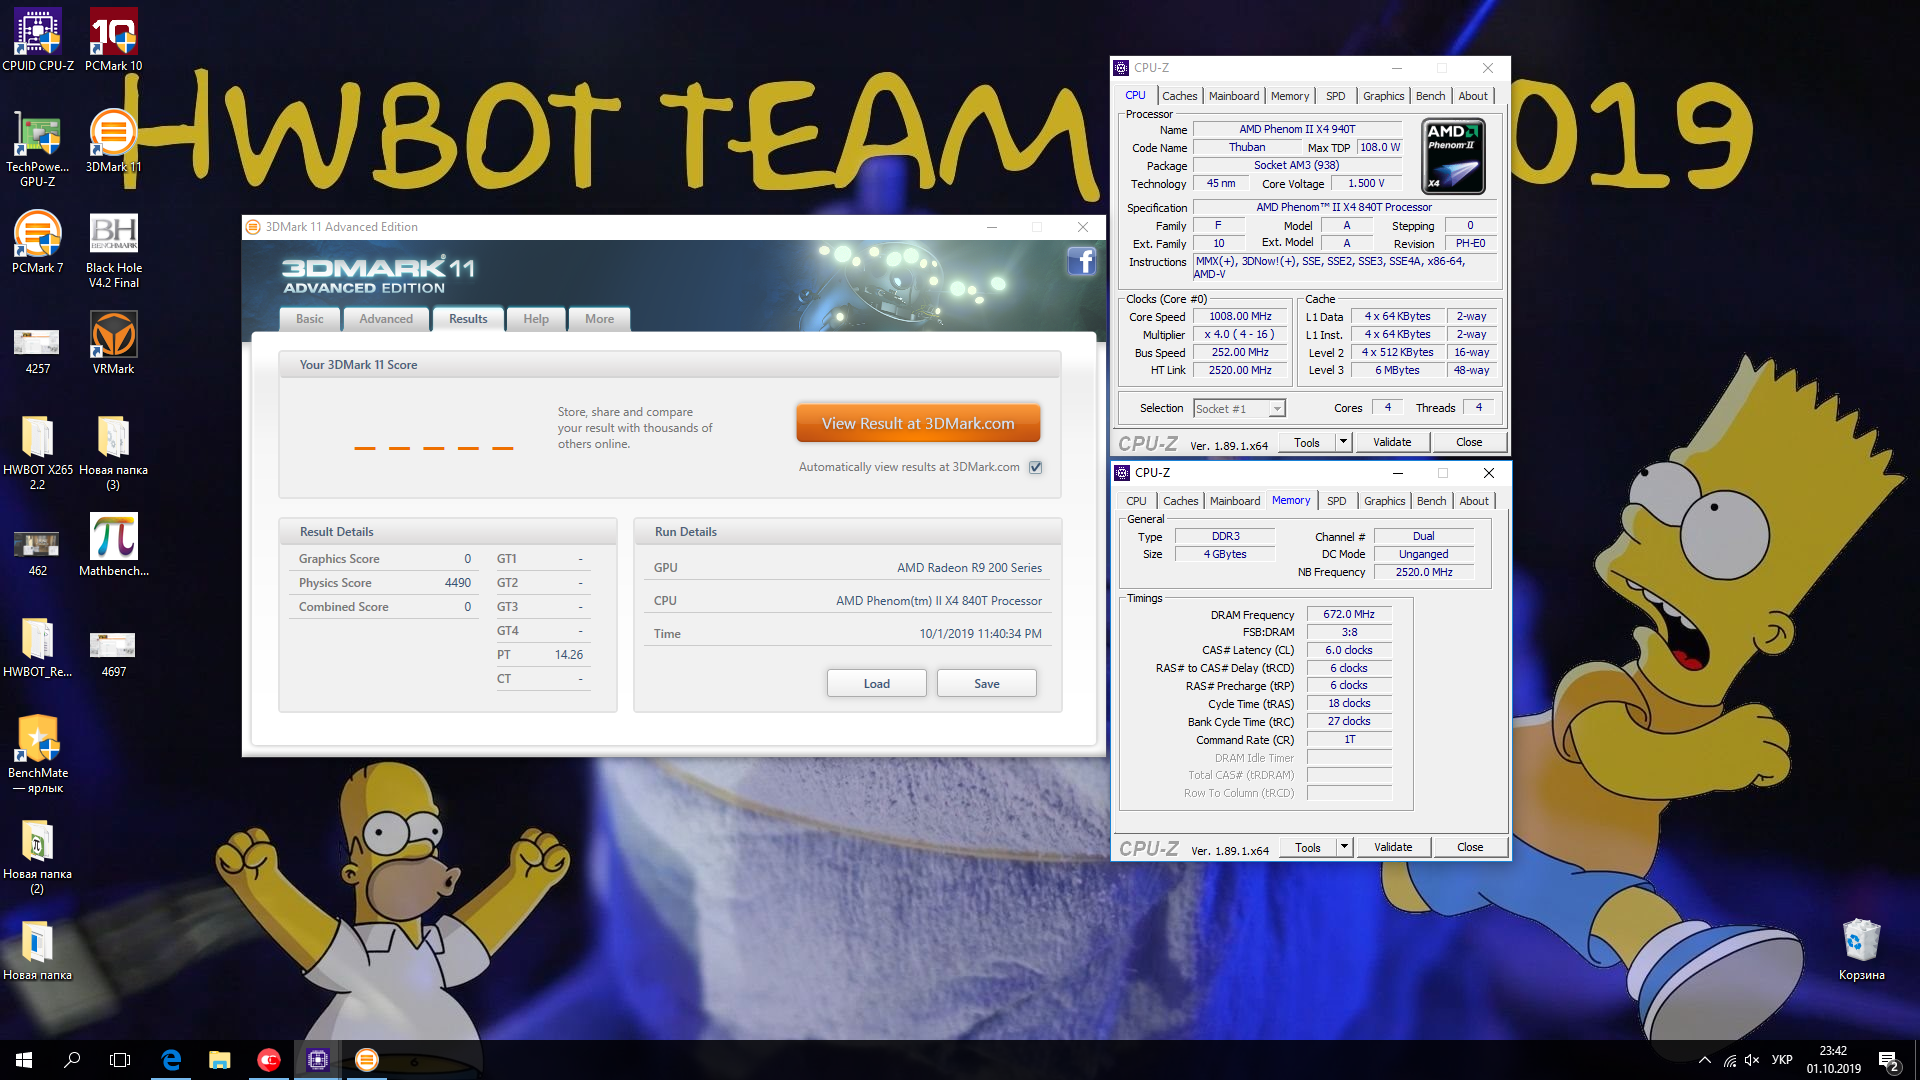The width and height of the screenshot is (1920, 1080).
Task: Switch to Basic tab in 3DMark 11
Action: coord(310,319)
